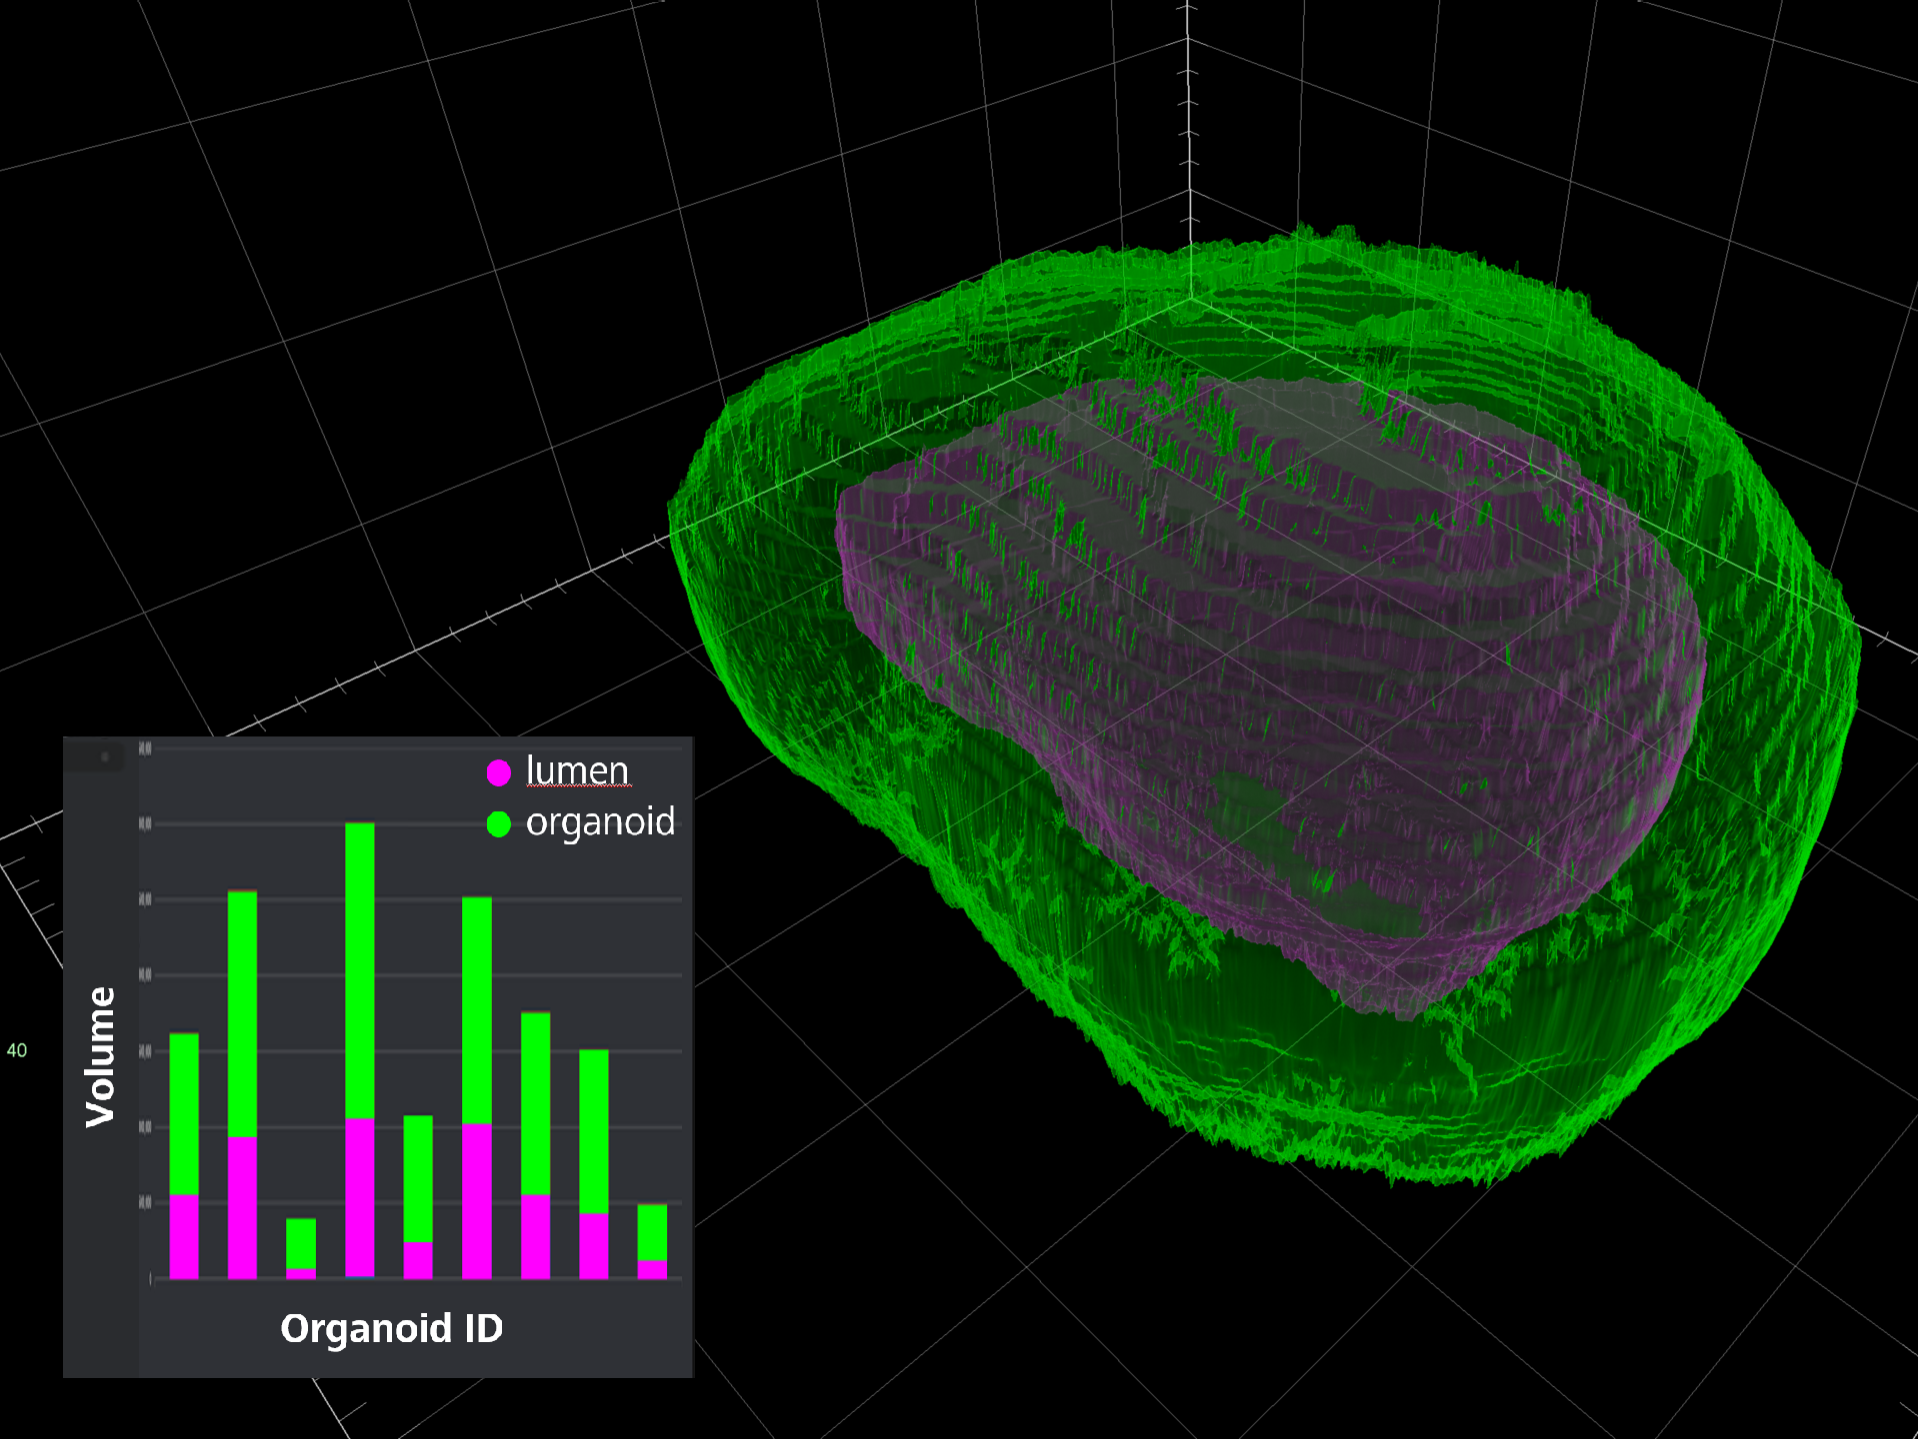Toggle the lumen series legend label
Viewport: 1918px width, 1439px height.
point(577,771)
